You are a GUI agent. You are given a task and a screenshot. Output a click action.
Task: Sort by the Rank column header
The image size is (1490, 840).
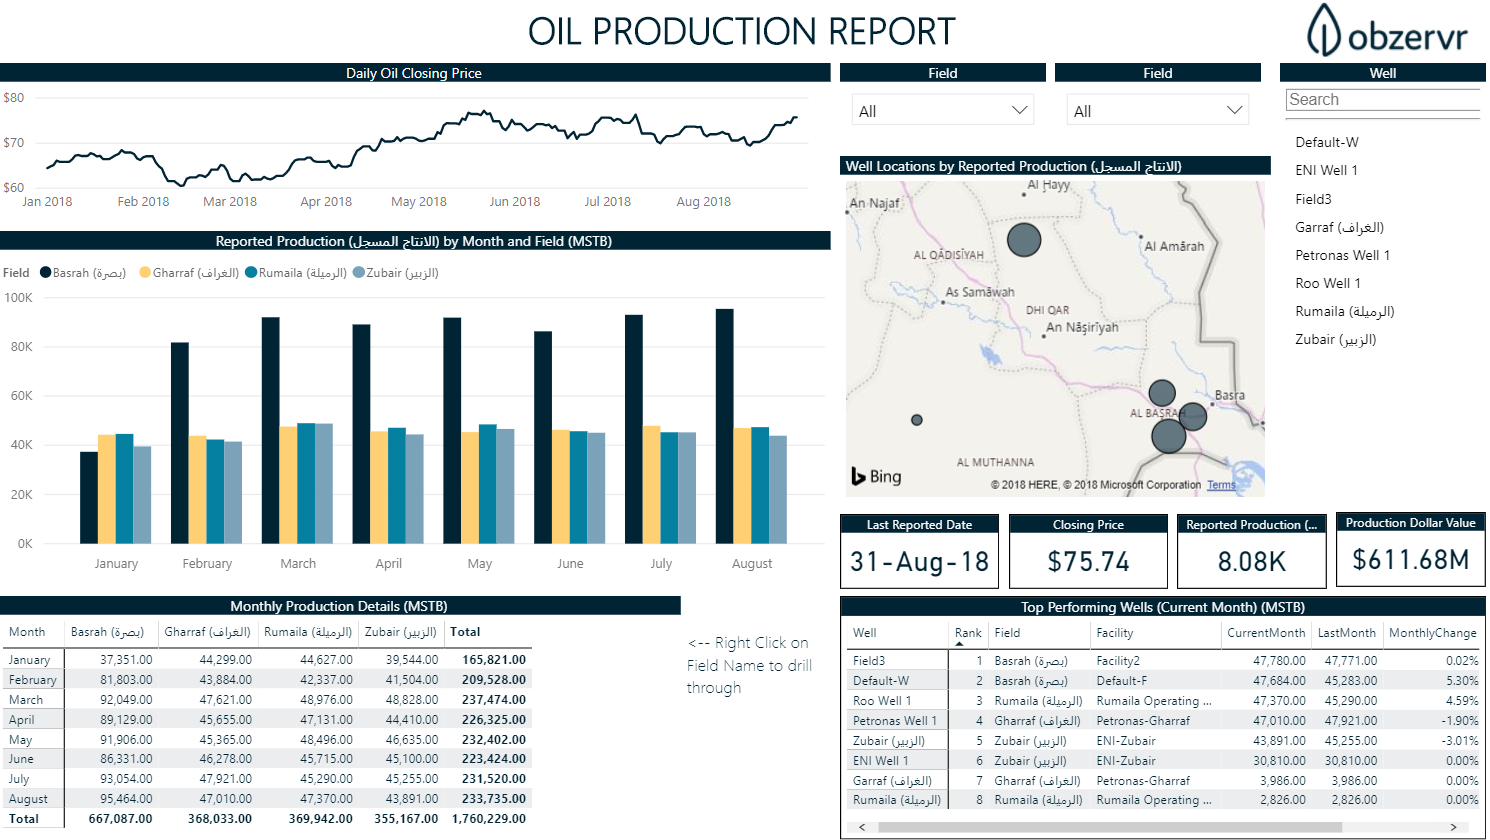(968, 633)
